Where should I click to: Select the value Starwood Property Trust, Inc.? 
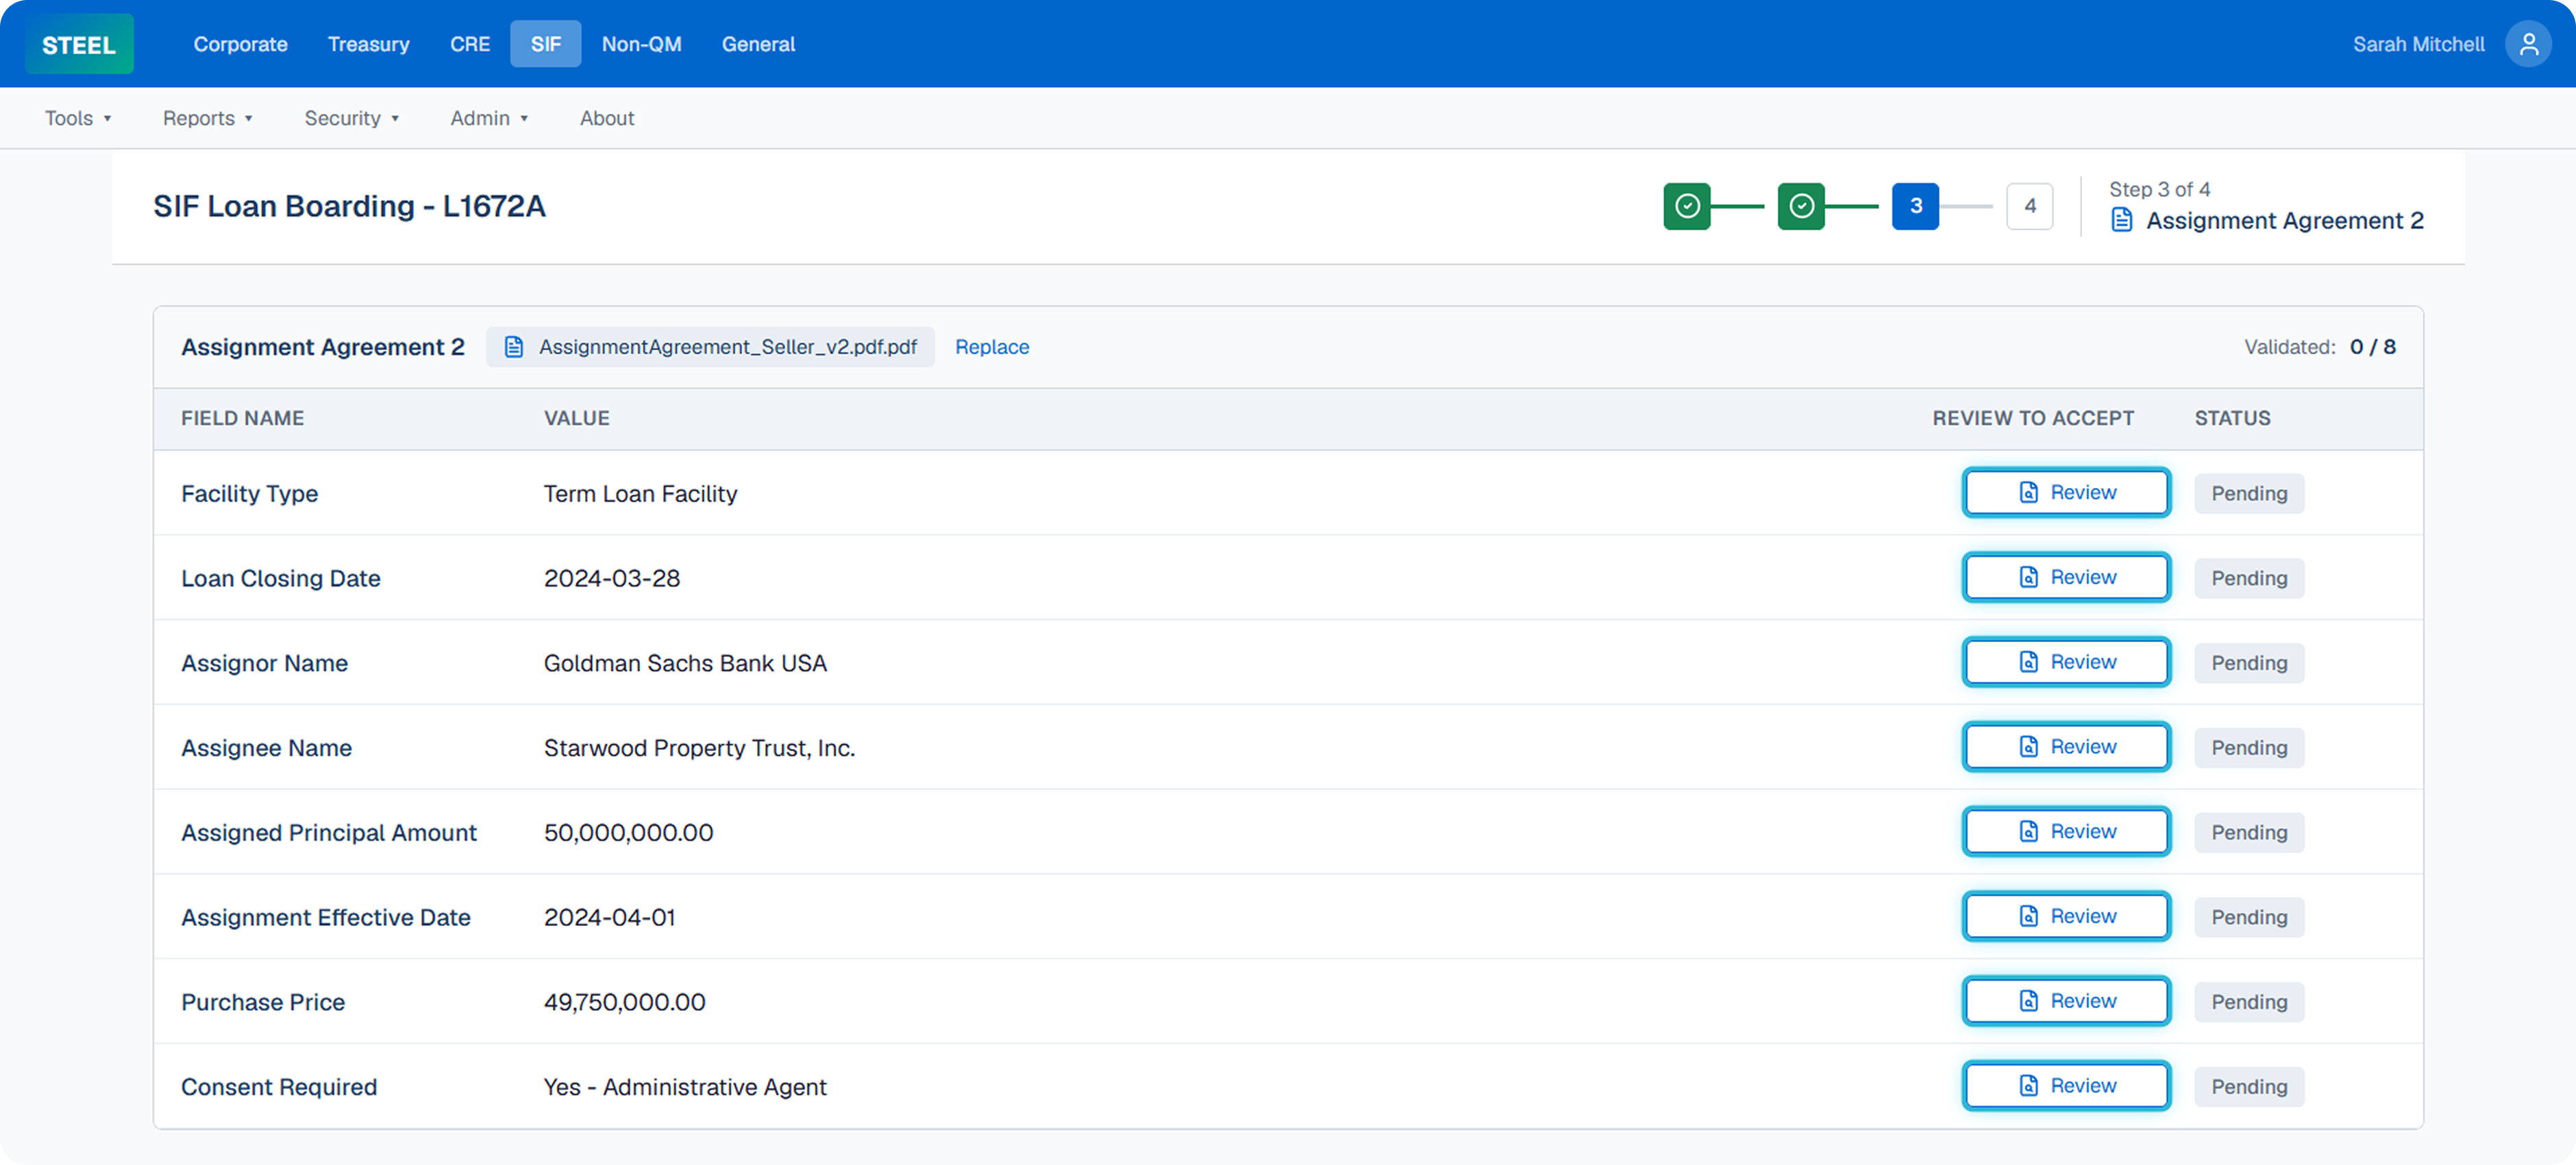[x=699, y=748]
